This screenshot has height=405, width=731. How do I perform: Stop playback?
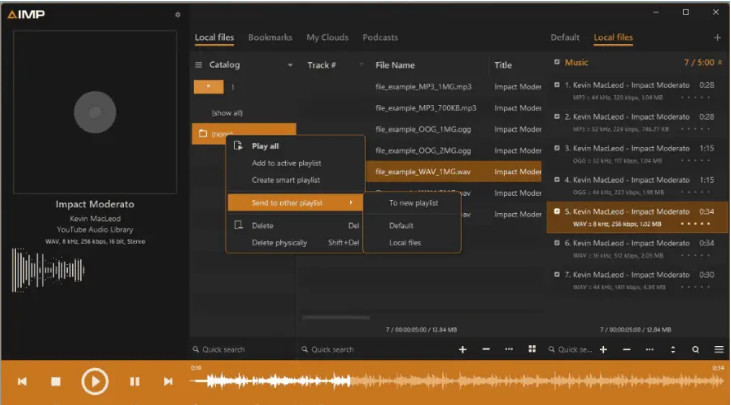coord(55,382)
